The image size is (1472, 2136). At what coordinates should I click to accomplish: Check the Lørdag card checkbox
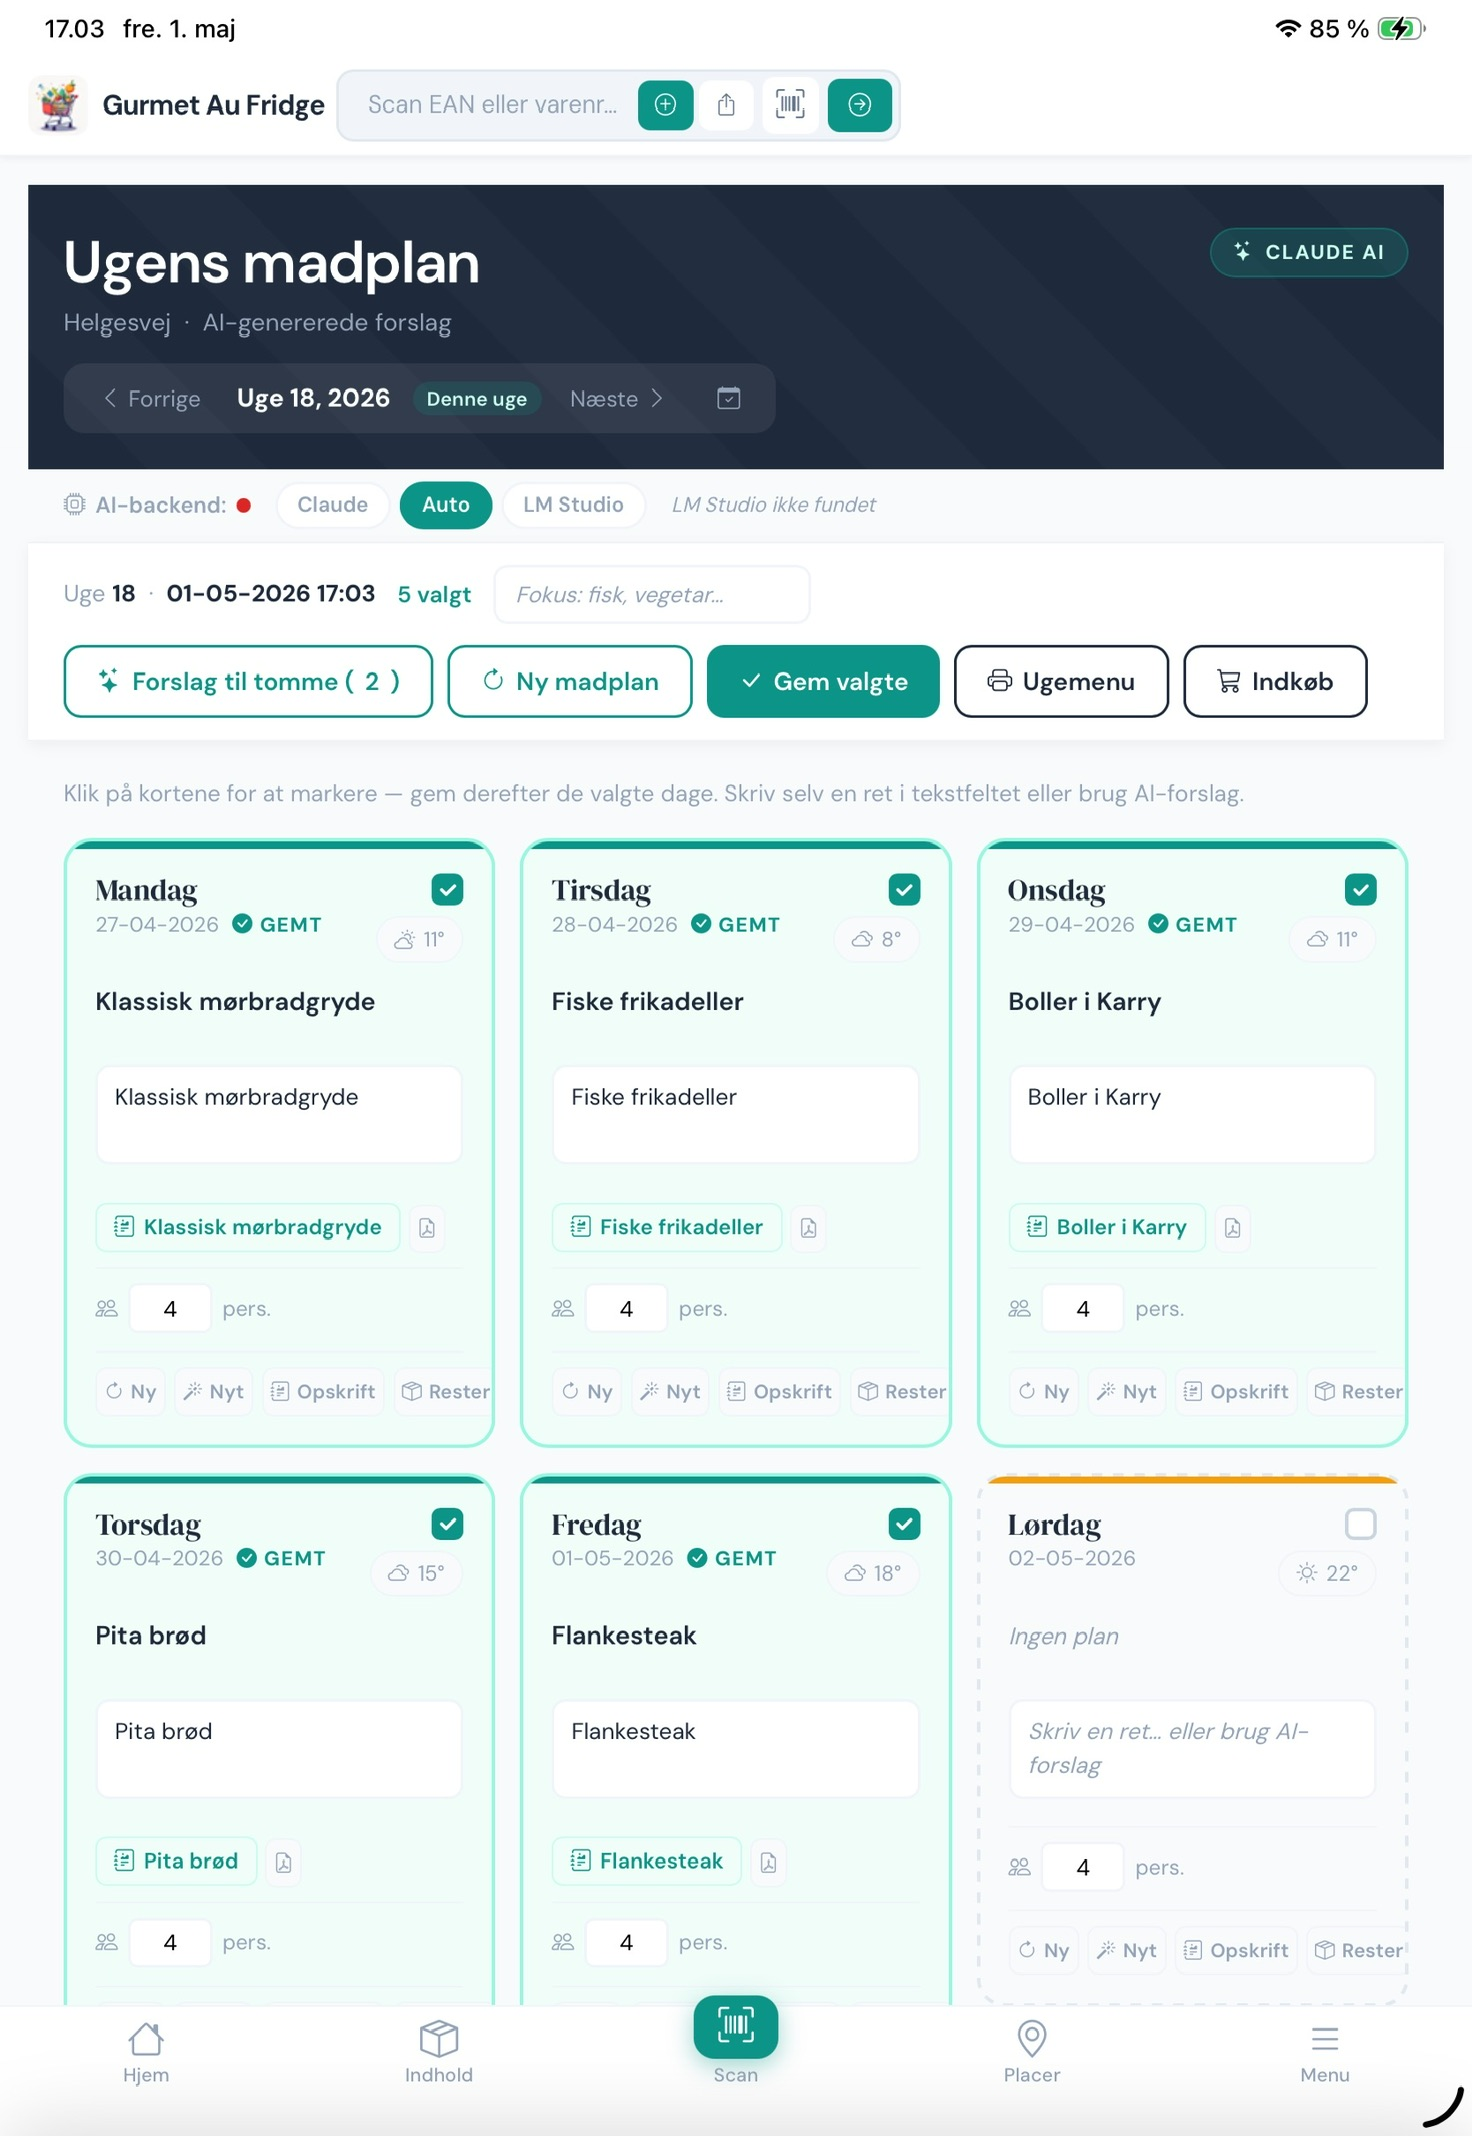tap(1361, 1524)
